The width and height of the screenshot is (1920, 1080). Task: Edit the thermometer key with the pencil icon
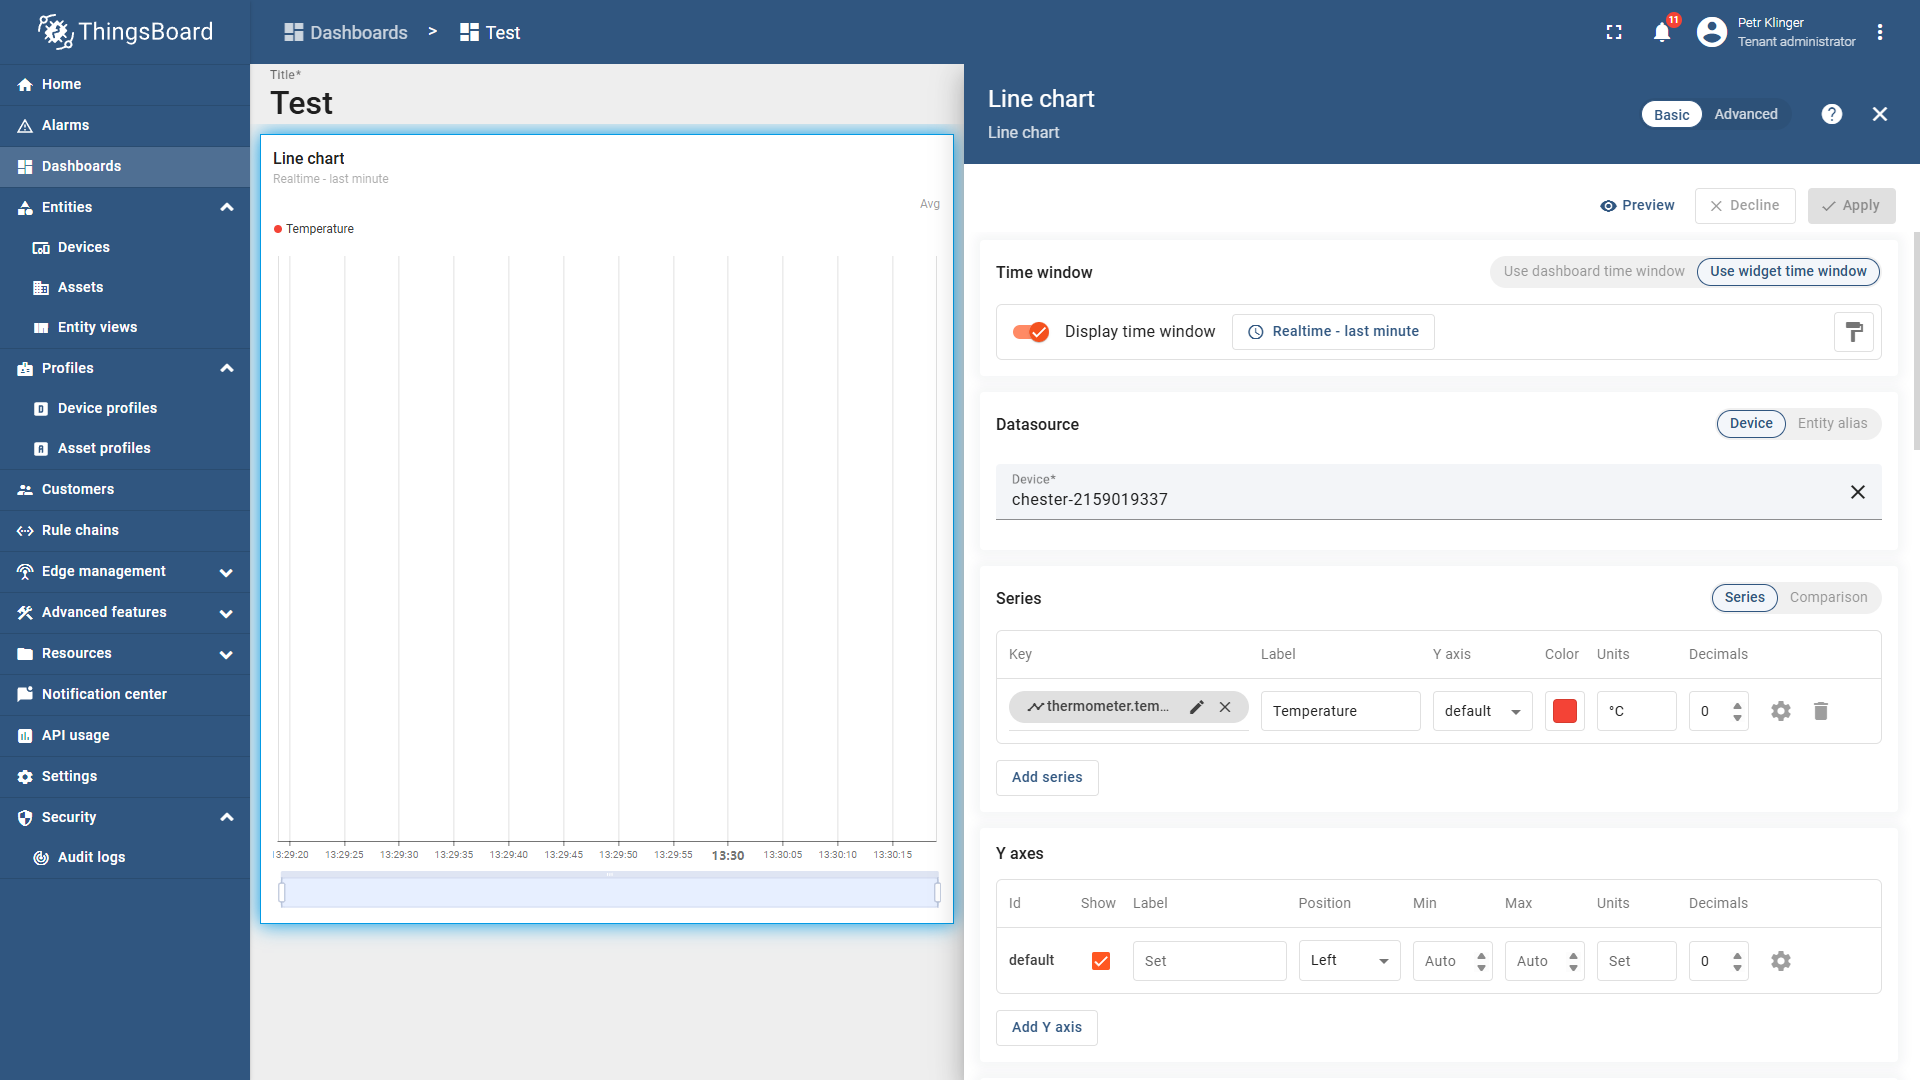[x=1197, y=707]
